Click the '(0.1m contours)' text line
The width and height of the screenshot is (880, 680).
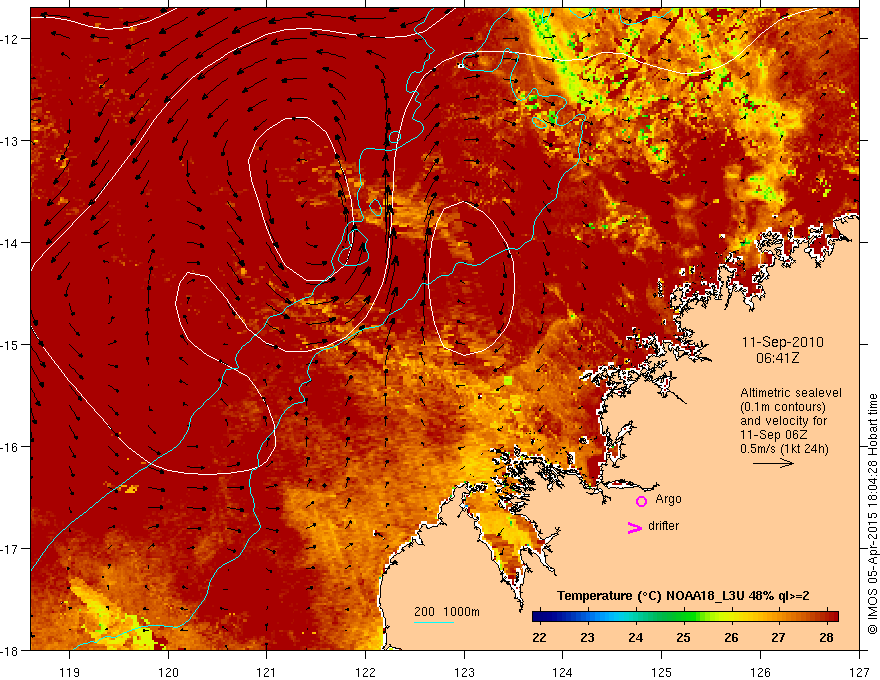(x=782, y=407)
